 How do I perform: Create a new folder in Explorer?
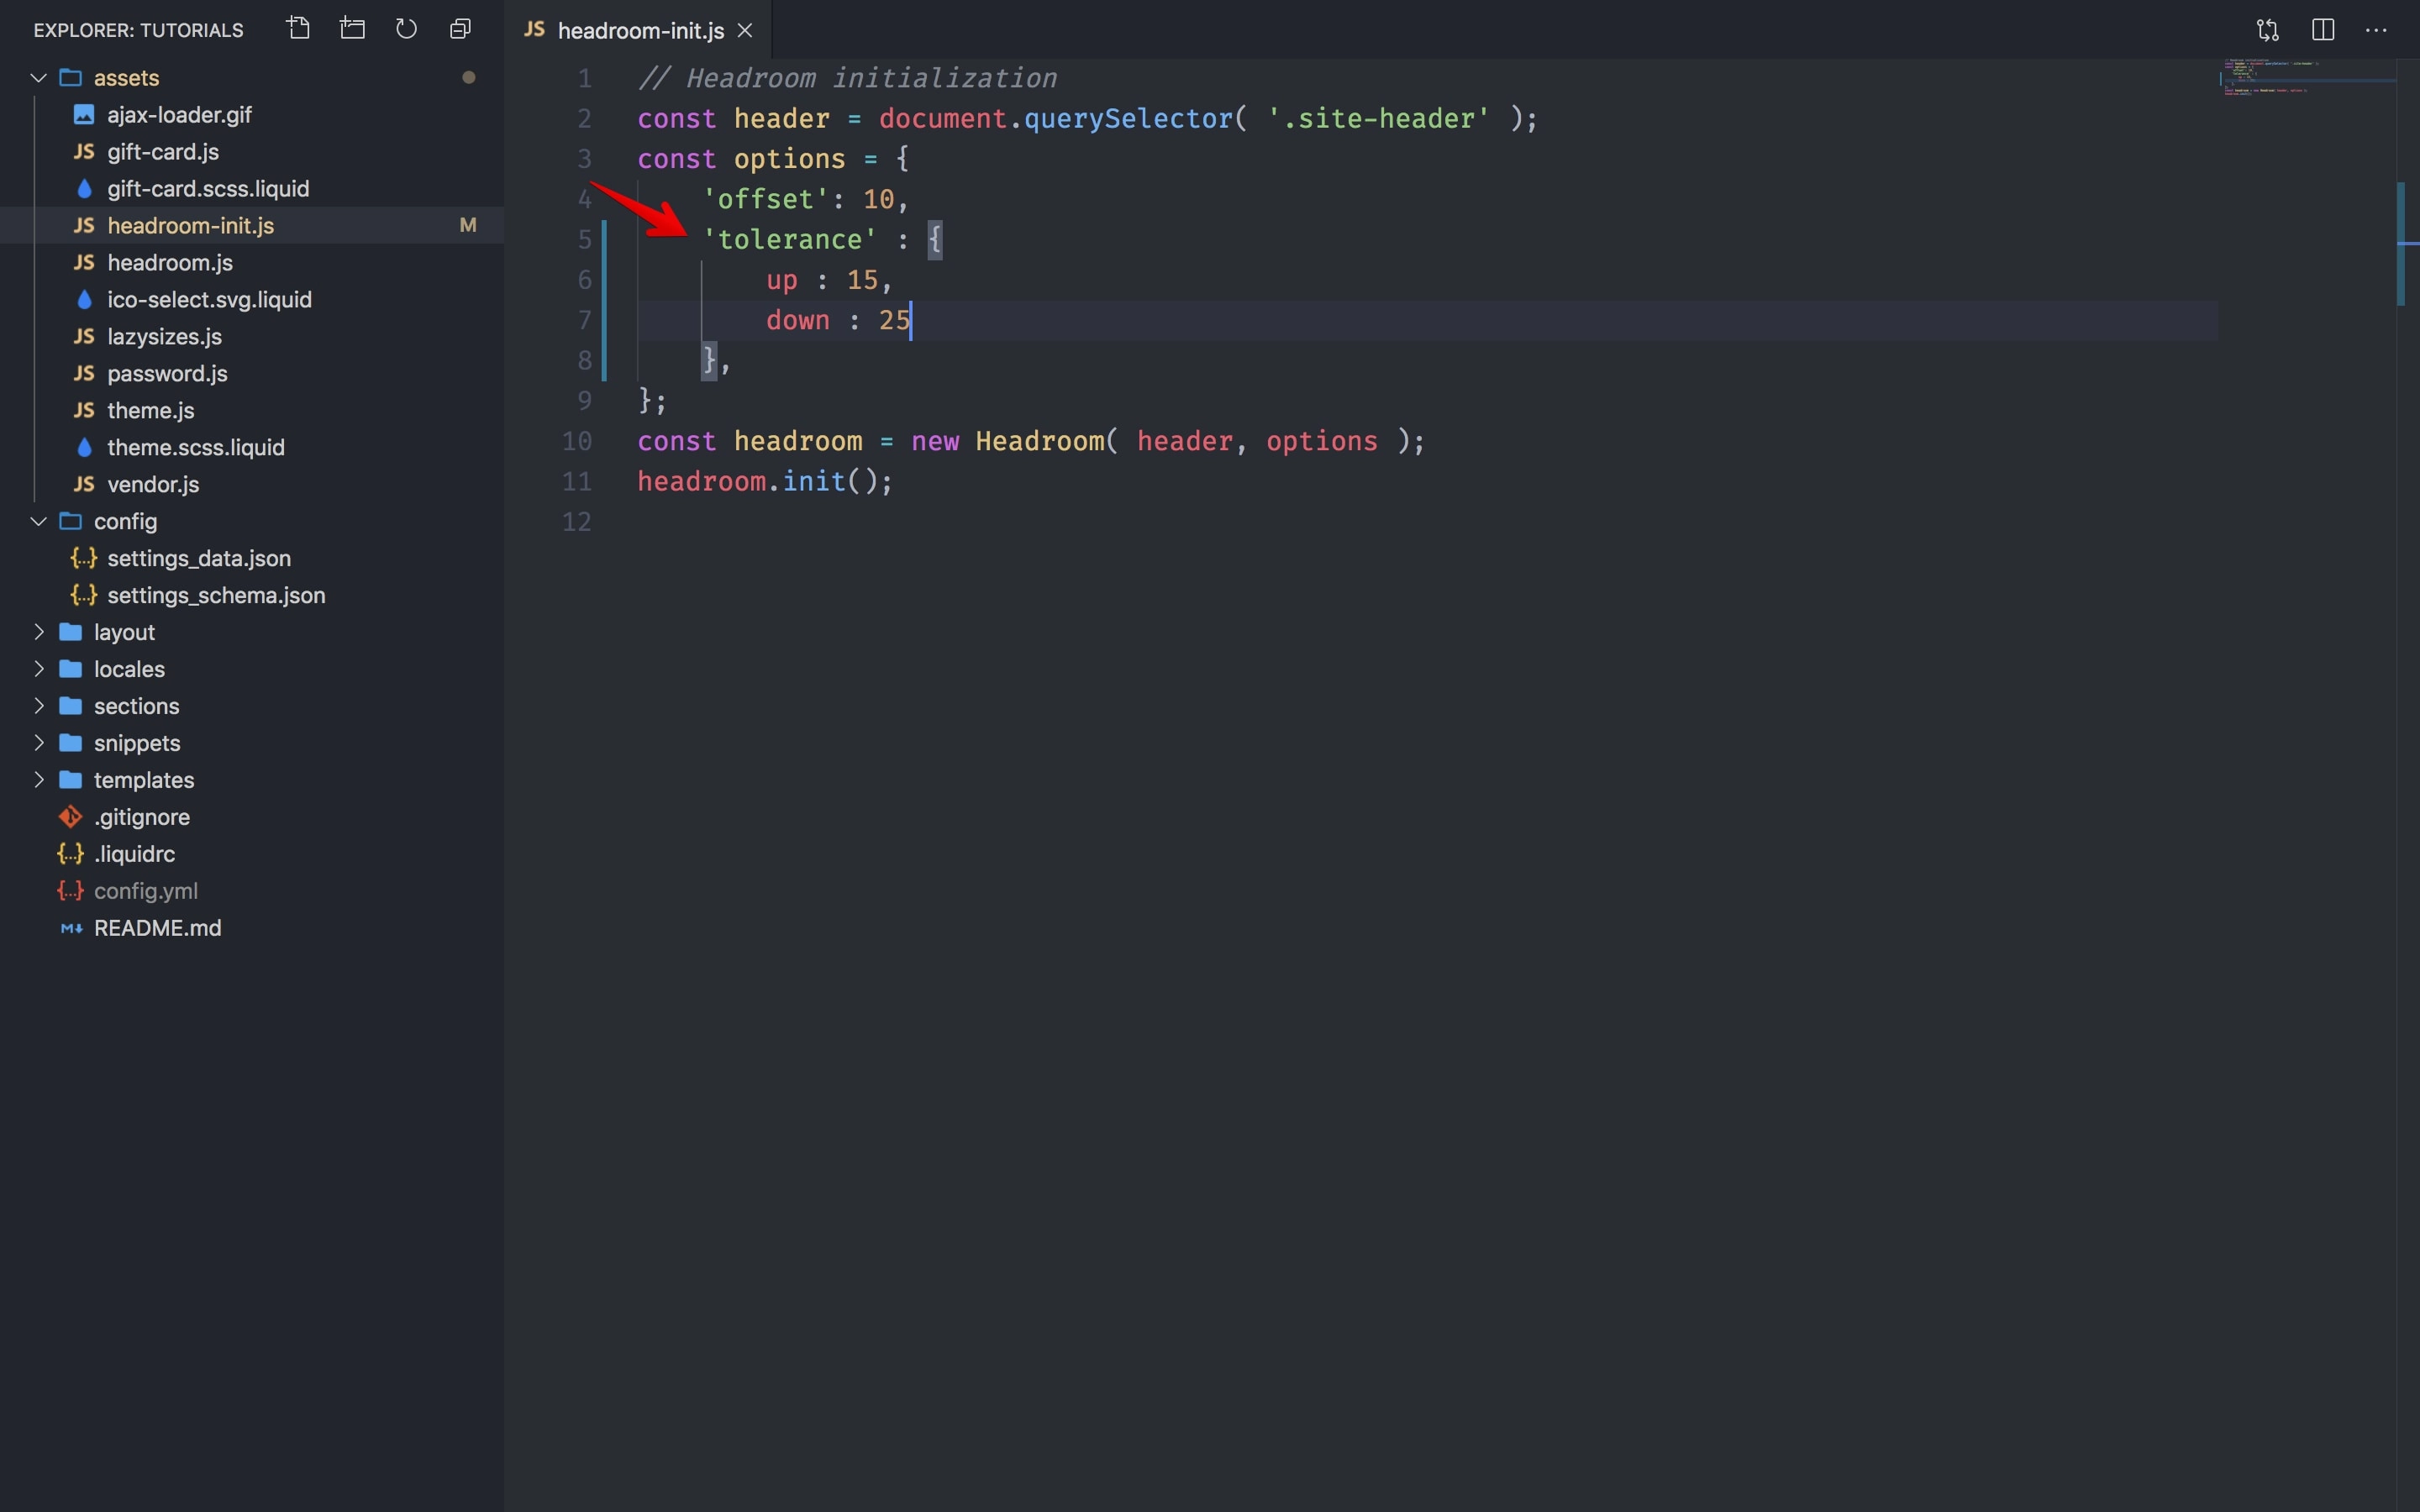point(352,29)
